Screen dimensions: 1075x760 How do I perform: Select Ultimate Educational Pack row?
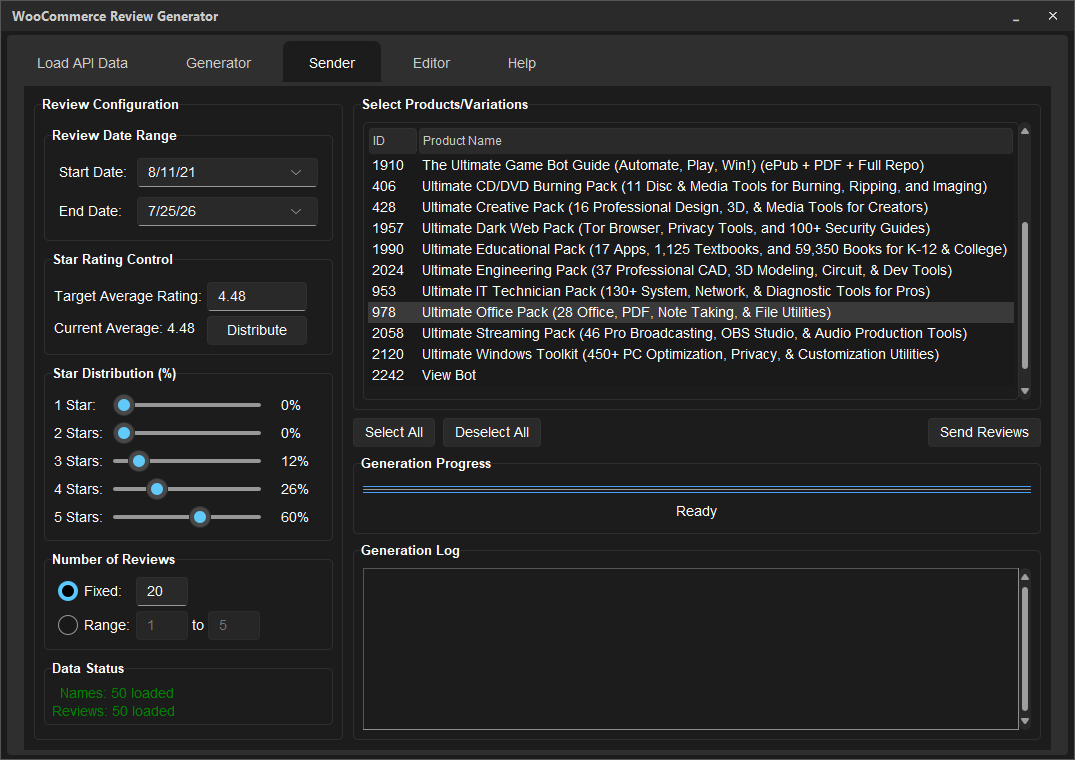pyautogui.click(x=691, y=249)
